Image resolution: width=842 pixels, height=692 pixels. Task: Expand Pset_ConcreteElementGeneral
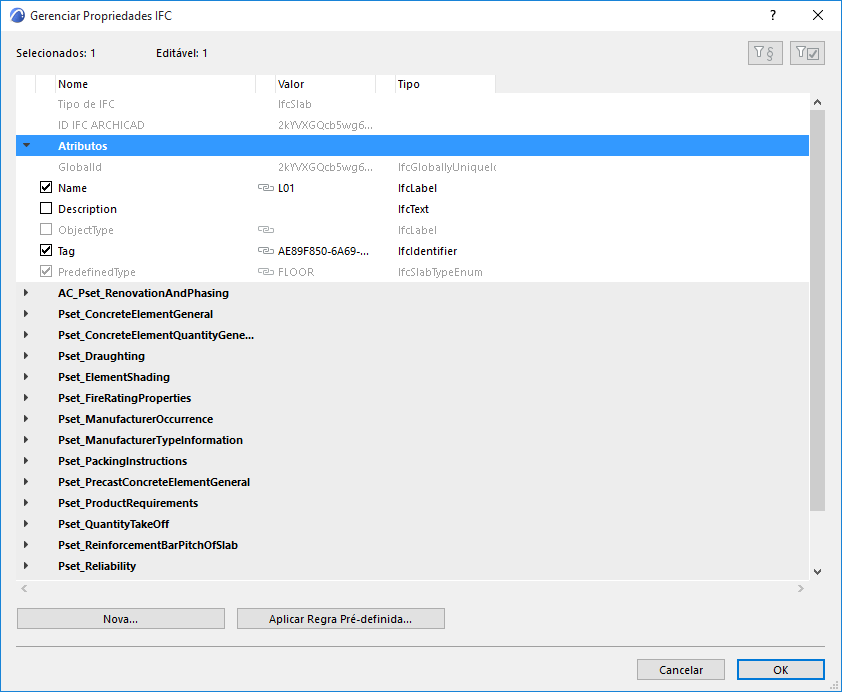pyautogui.click(x=26, y=314)
